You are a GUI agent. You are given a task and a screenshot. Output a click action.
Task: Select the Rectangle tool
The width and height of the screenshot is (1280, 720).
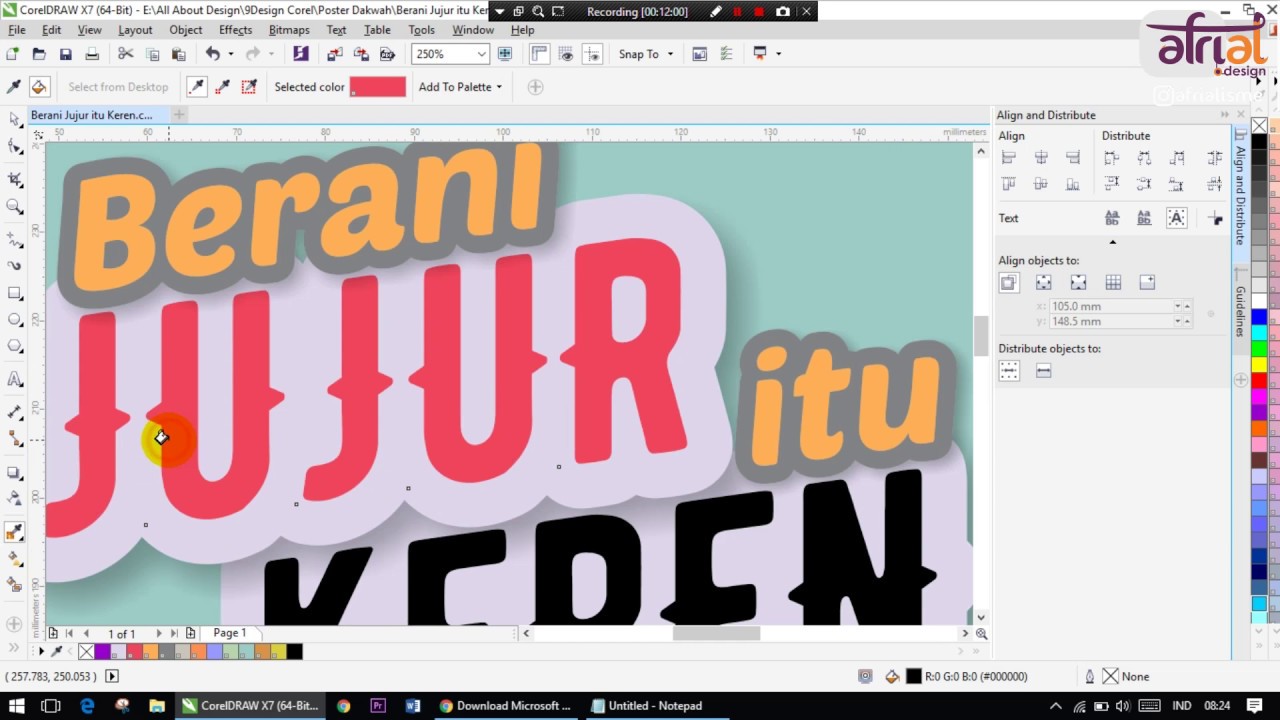point(14,294)
